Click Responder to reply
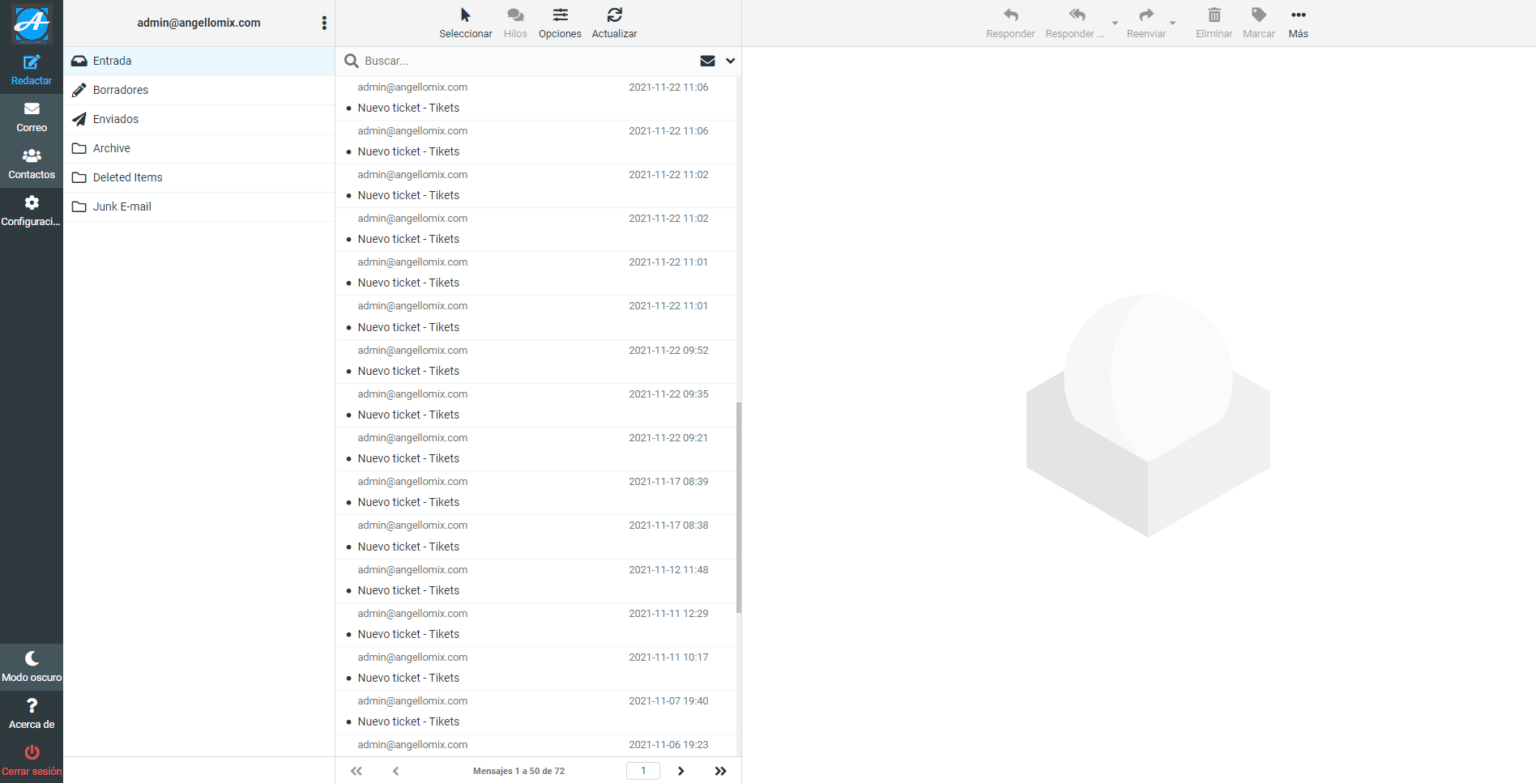 (x=1010, y=15)
